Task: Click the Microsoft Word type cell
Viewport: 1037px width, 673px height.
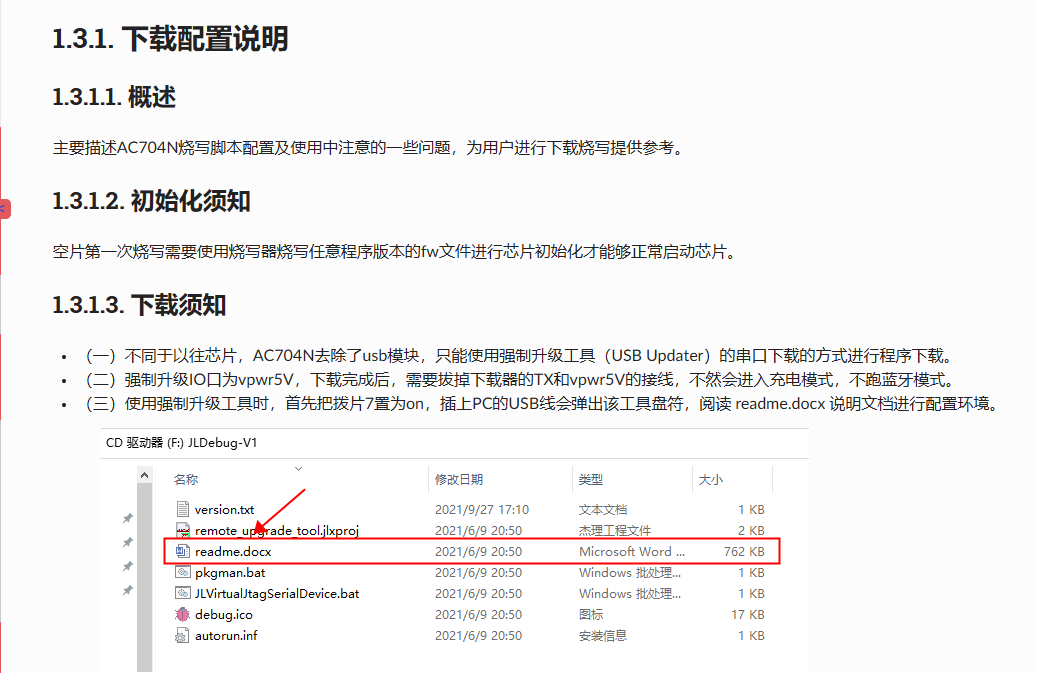Action: pyautogui.click(x=632, y=551)
